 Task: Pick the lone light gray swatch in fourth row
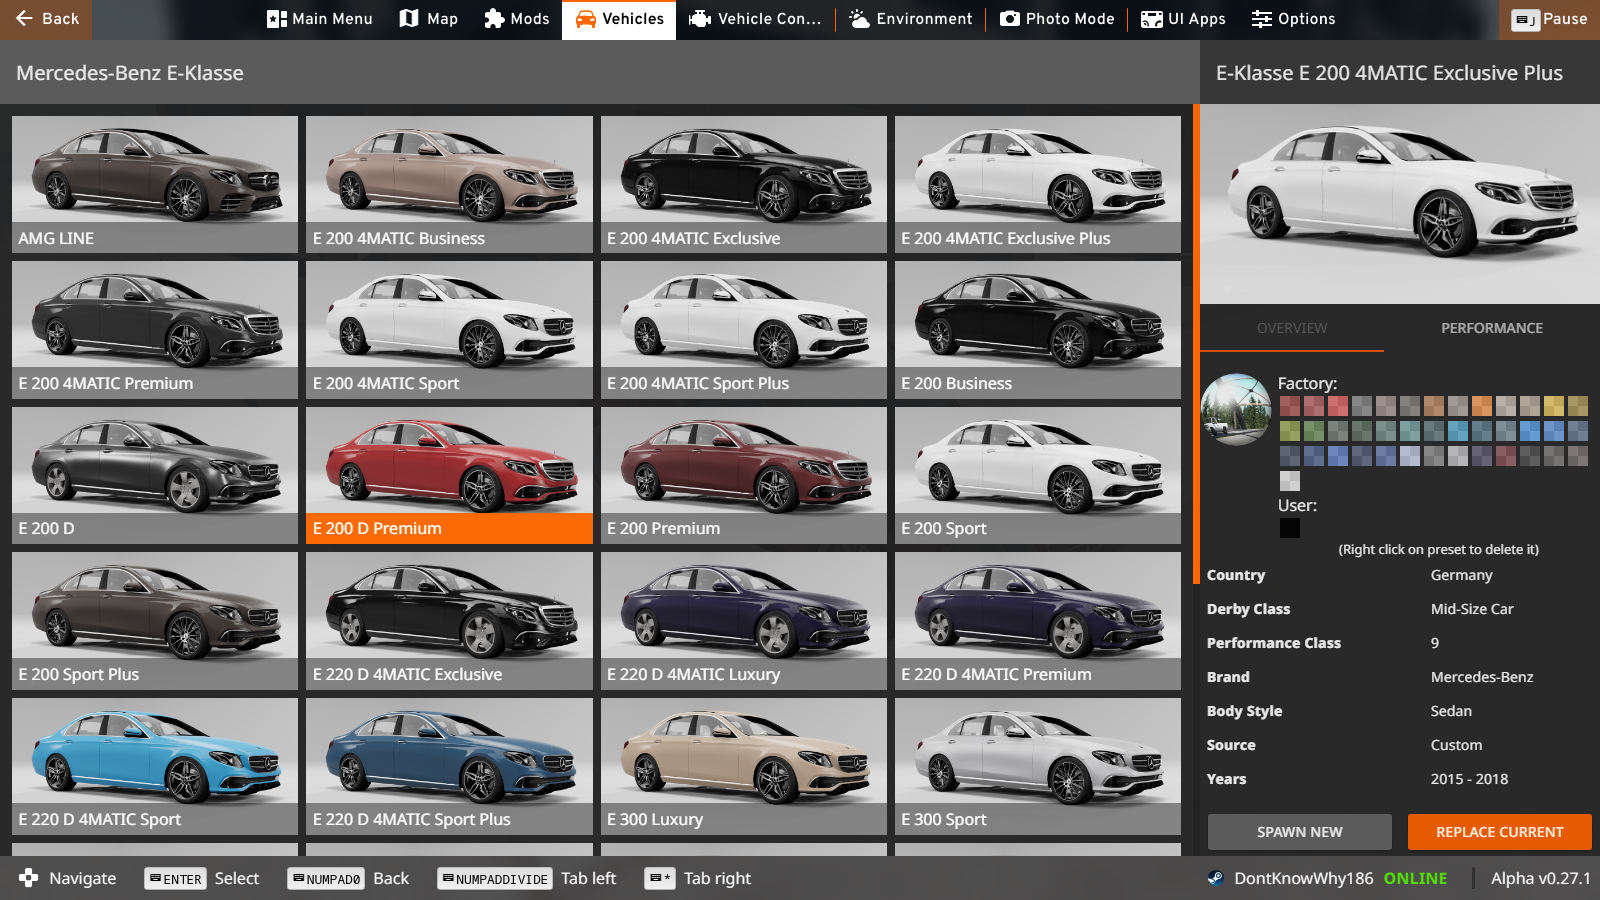click(1290, 481)
